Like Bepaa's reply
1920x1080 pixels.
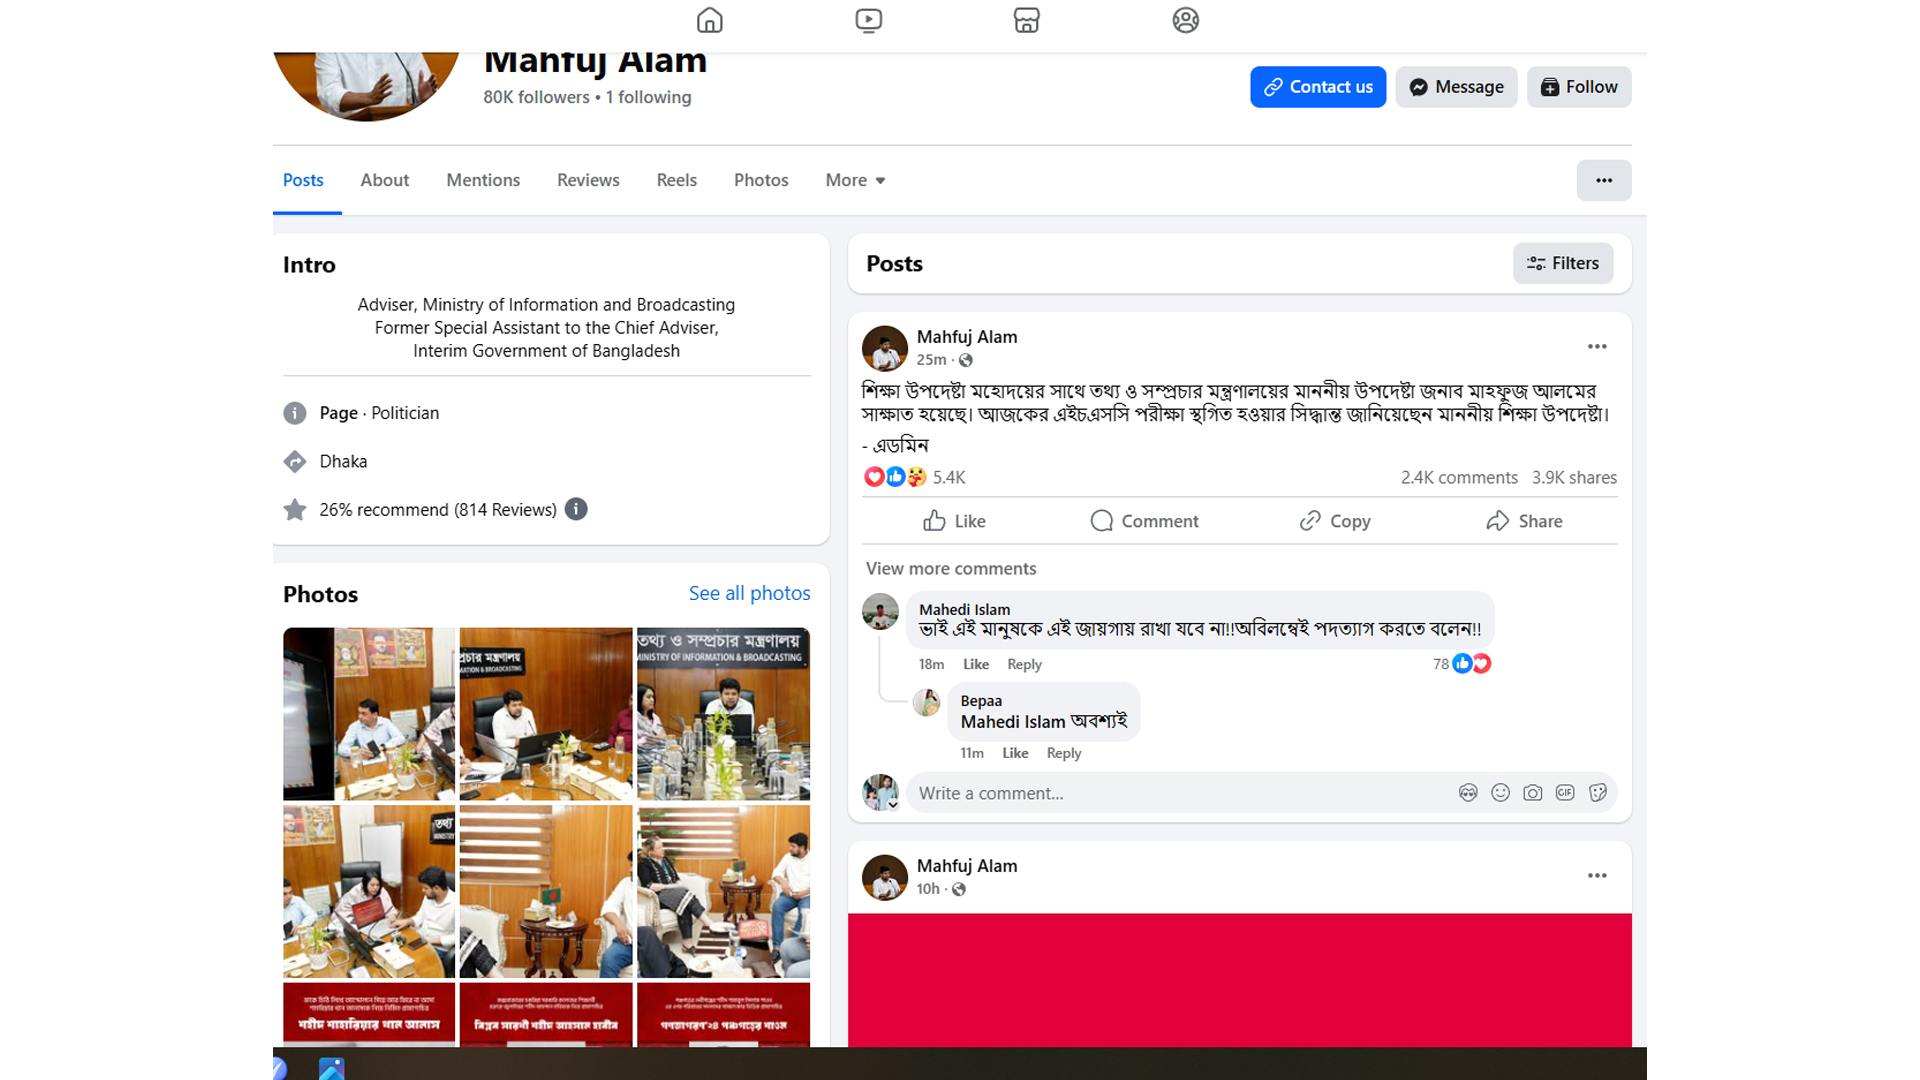click(x=1015, y=753)
